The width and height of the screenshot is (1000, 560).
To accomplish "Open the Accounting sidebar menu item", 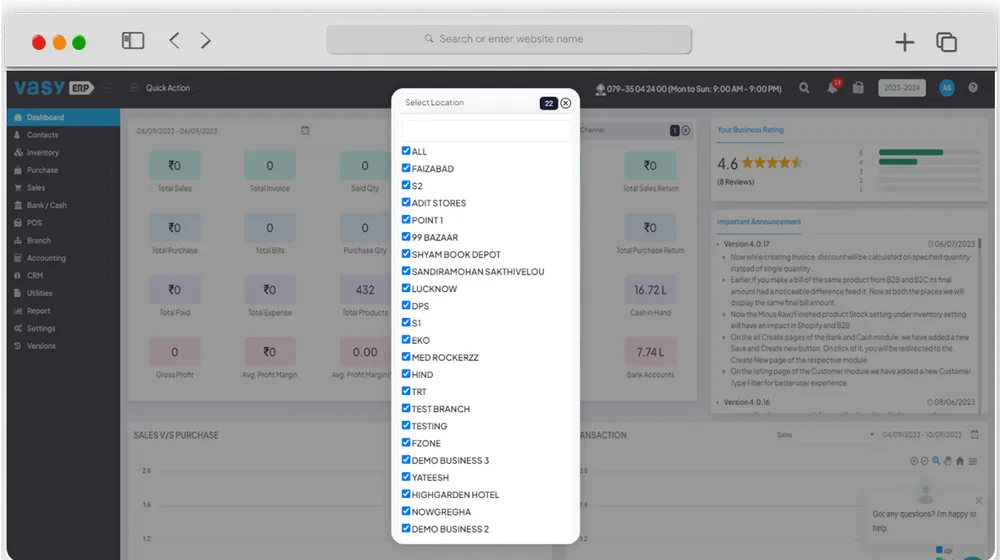I will (x=46, y=258).
